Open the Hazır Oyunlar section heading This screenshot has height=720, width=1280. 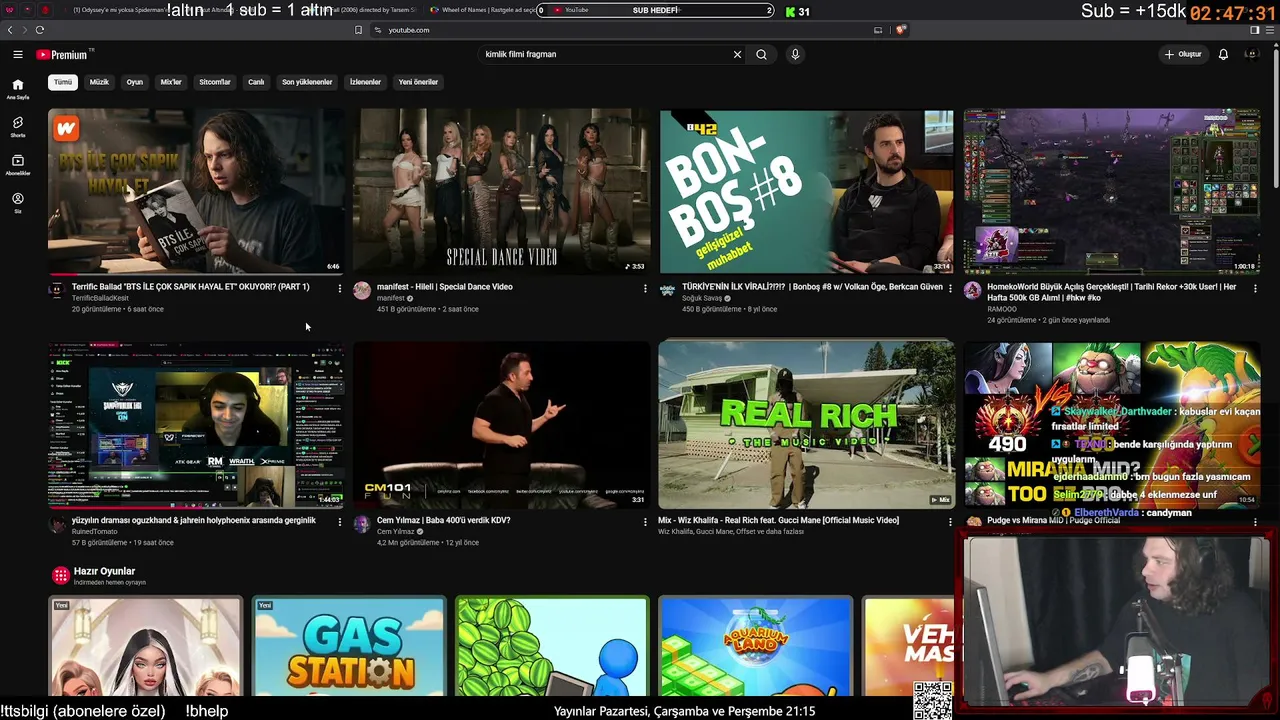point(104,571)
